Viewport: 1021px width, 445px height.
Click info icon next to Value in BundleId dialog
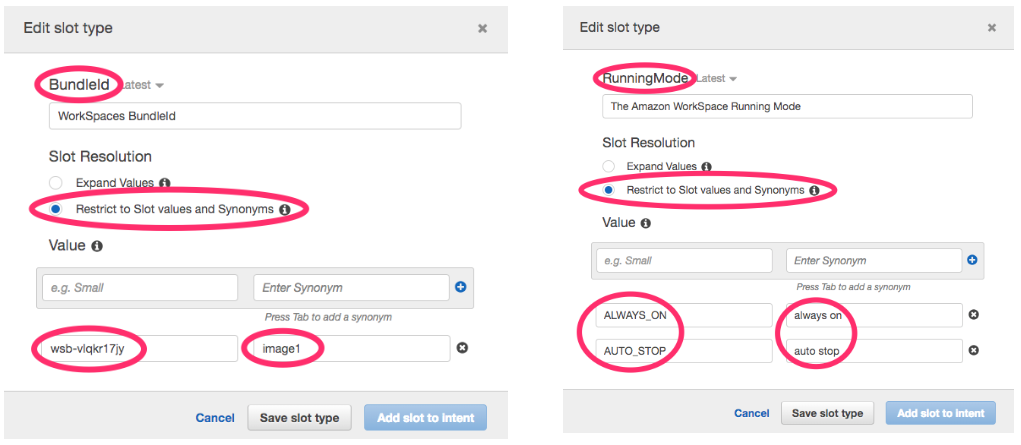(97, 245)
